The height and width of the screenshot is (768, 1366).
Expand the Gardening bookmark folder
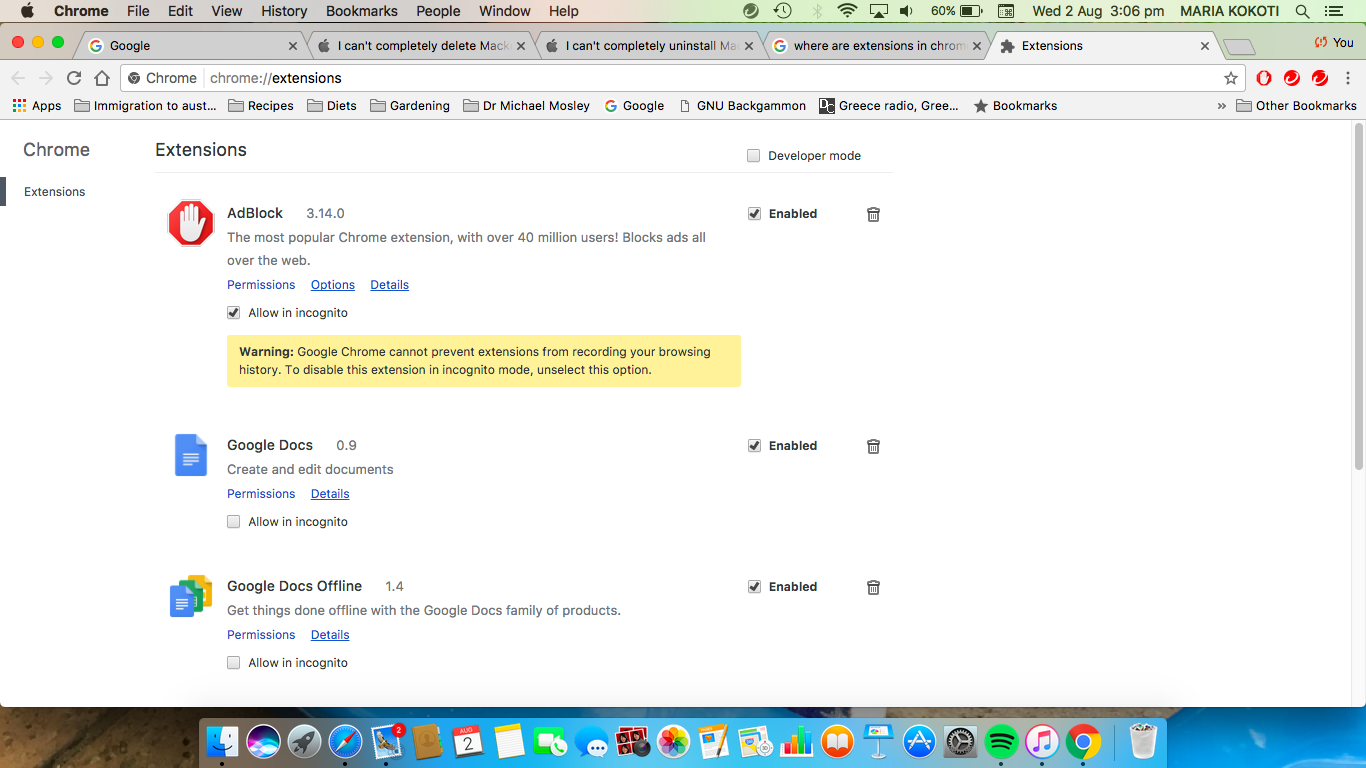(x=410, y=105)
